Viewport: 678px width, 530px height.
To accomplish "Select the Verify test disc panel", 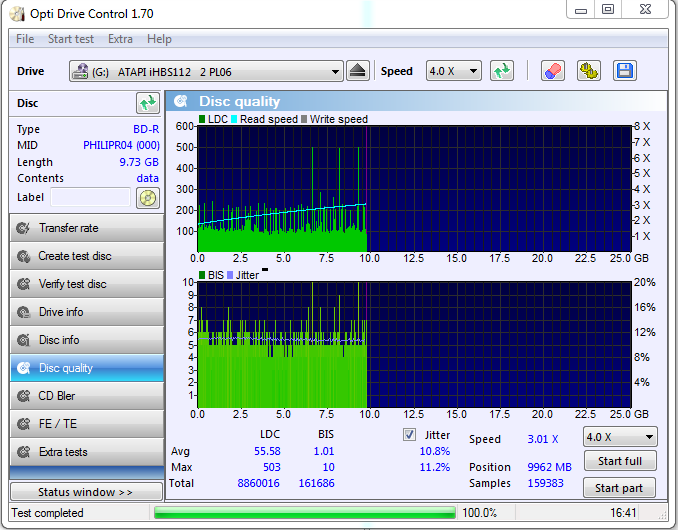I will pos(86,284).
